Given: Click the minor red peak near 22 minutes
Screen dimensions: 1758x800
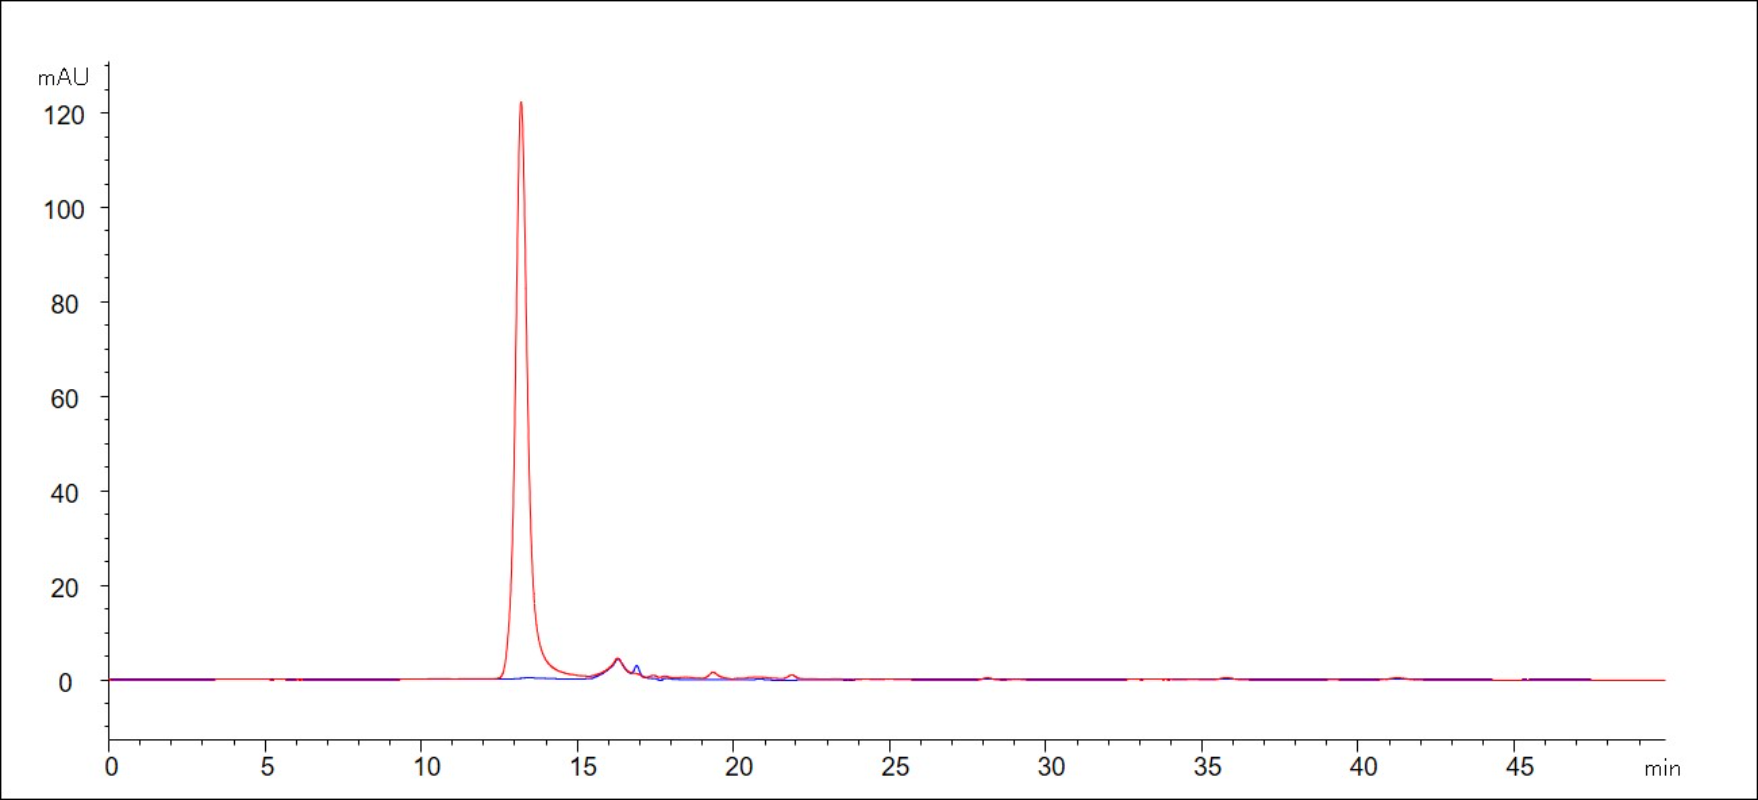Looking at the screenshot, I should click(x=791, y=675).
